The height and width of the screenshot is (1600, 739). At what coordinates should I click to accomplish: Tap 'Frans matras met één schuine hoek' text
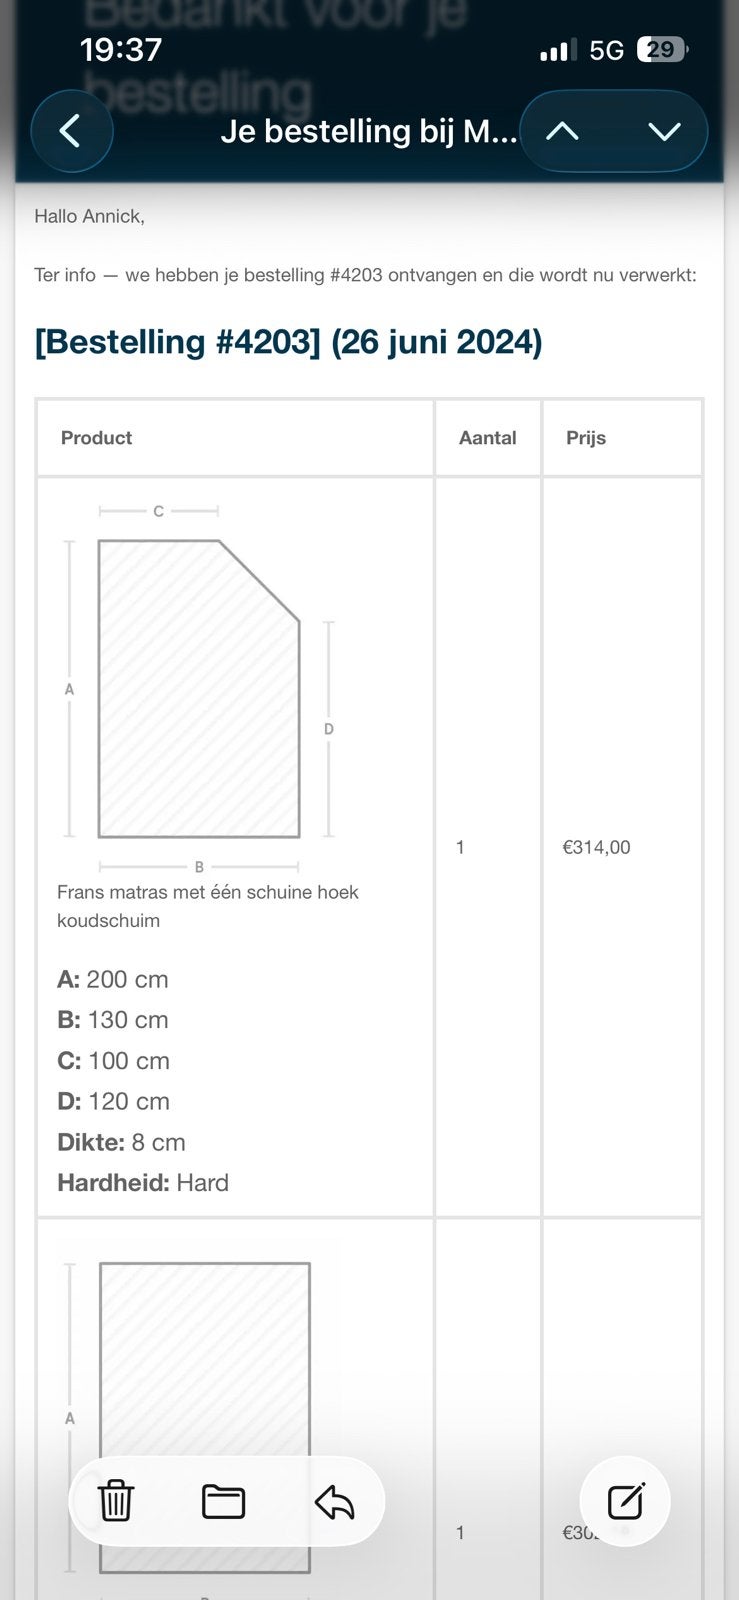tap(208, 892)
